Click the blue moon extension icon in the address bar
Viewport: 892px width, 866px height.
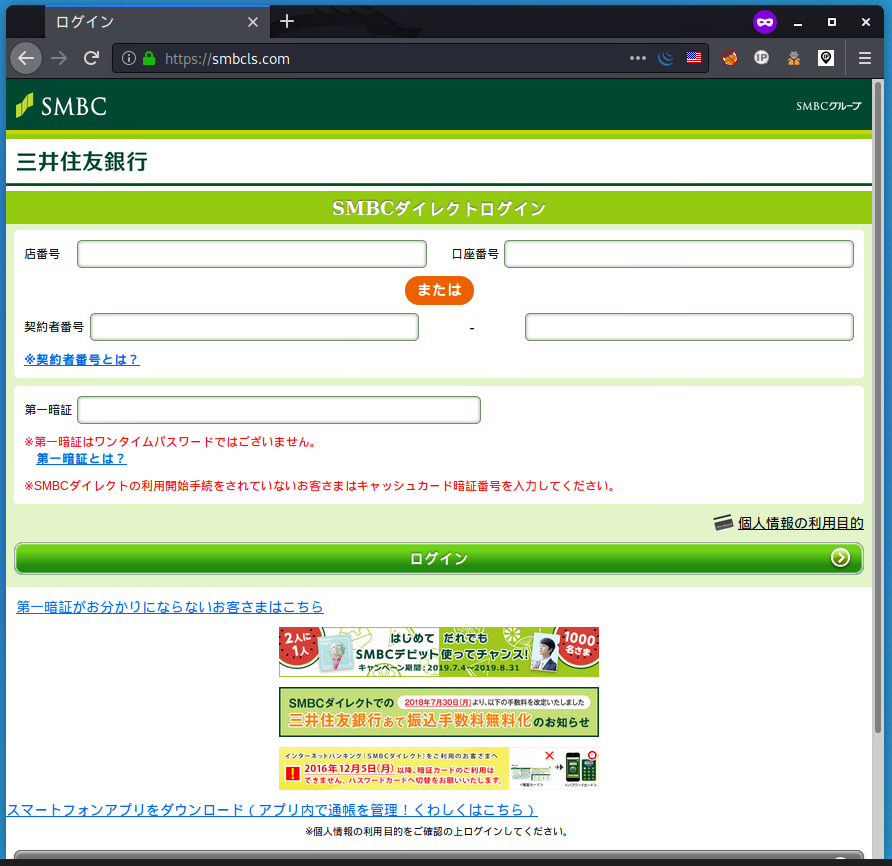[x=666, y=58]
